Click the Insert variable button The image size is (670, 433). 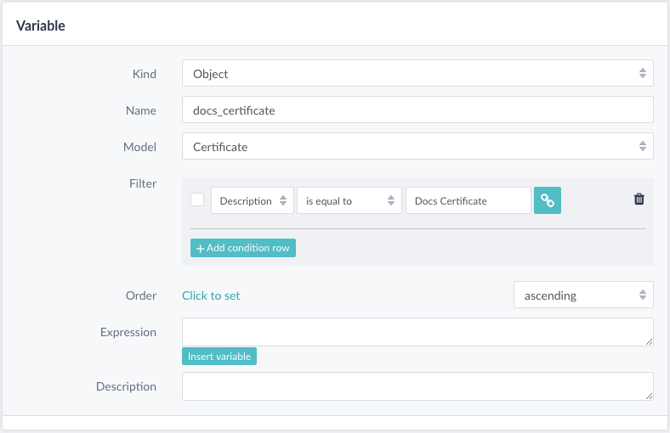point(219,356)
